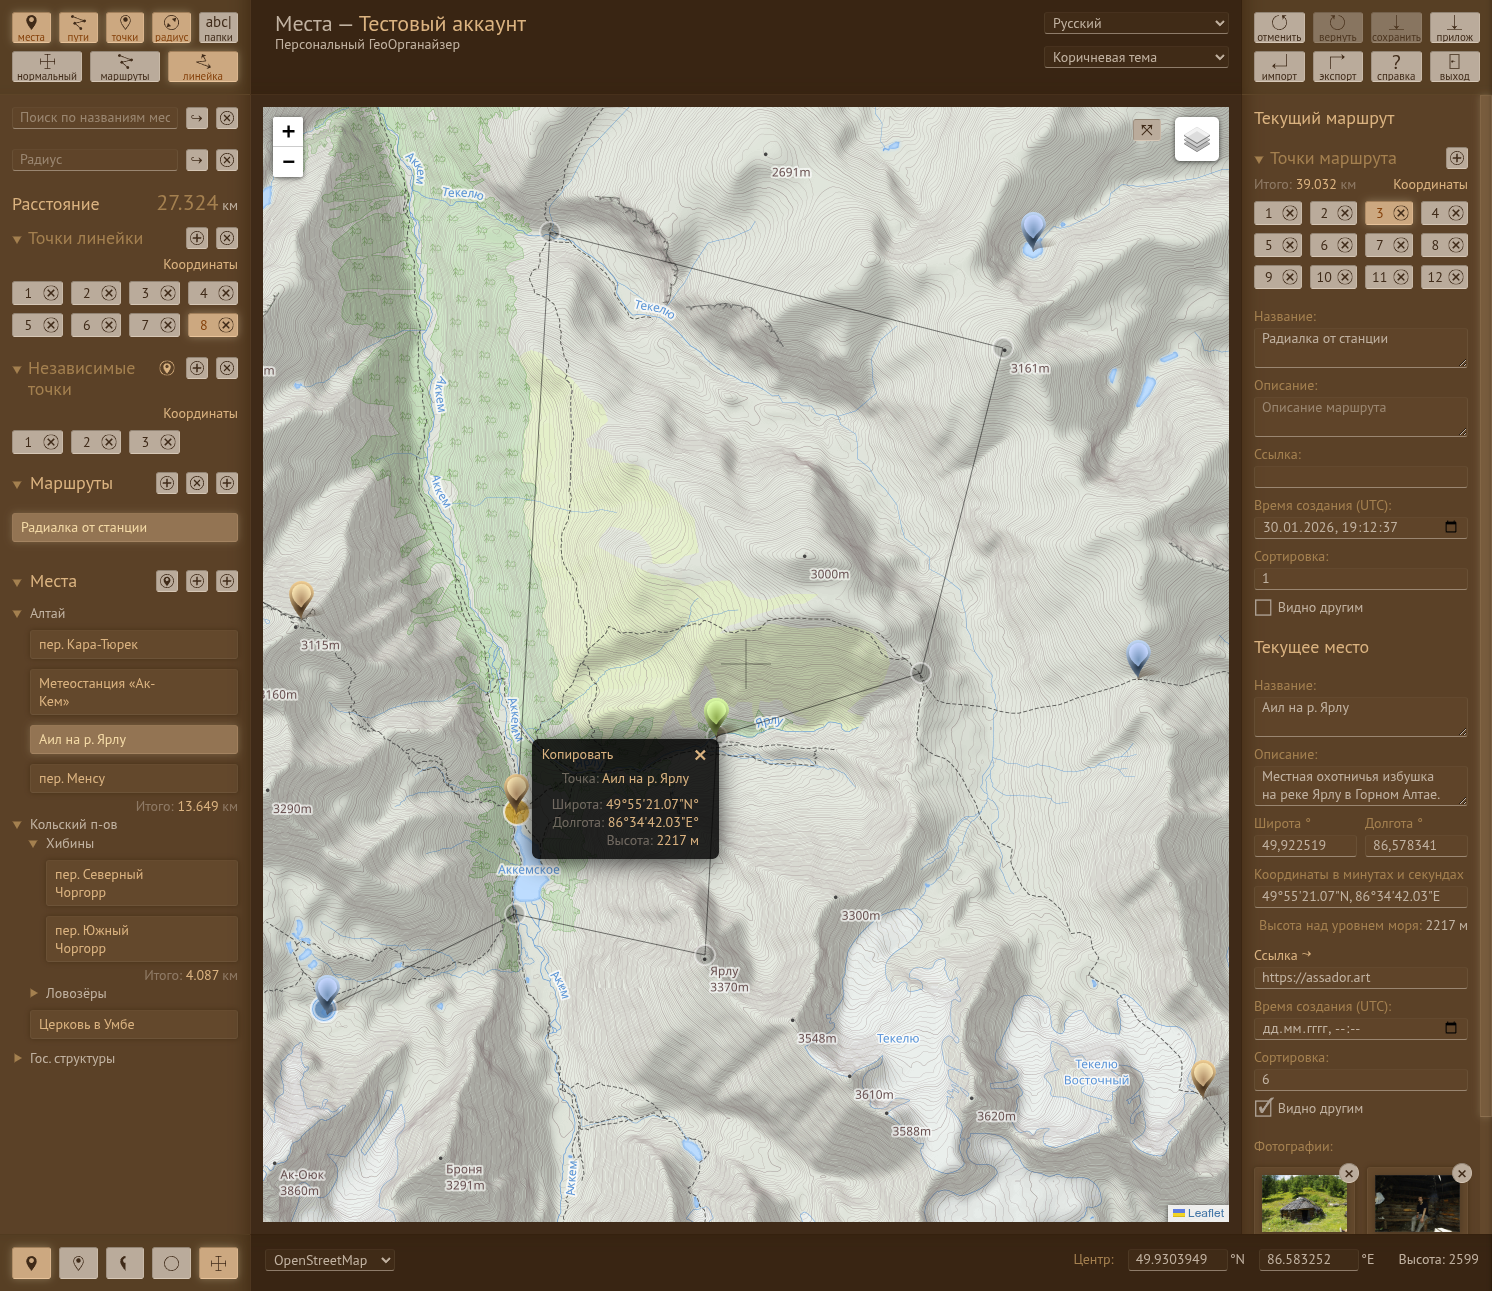Add a new ruler point with plus icon
This screenshot has width=1492, height=1291.
coord(197,238)
